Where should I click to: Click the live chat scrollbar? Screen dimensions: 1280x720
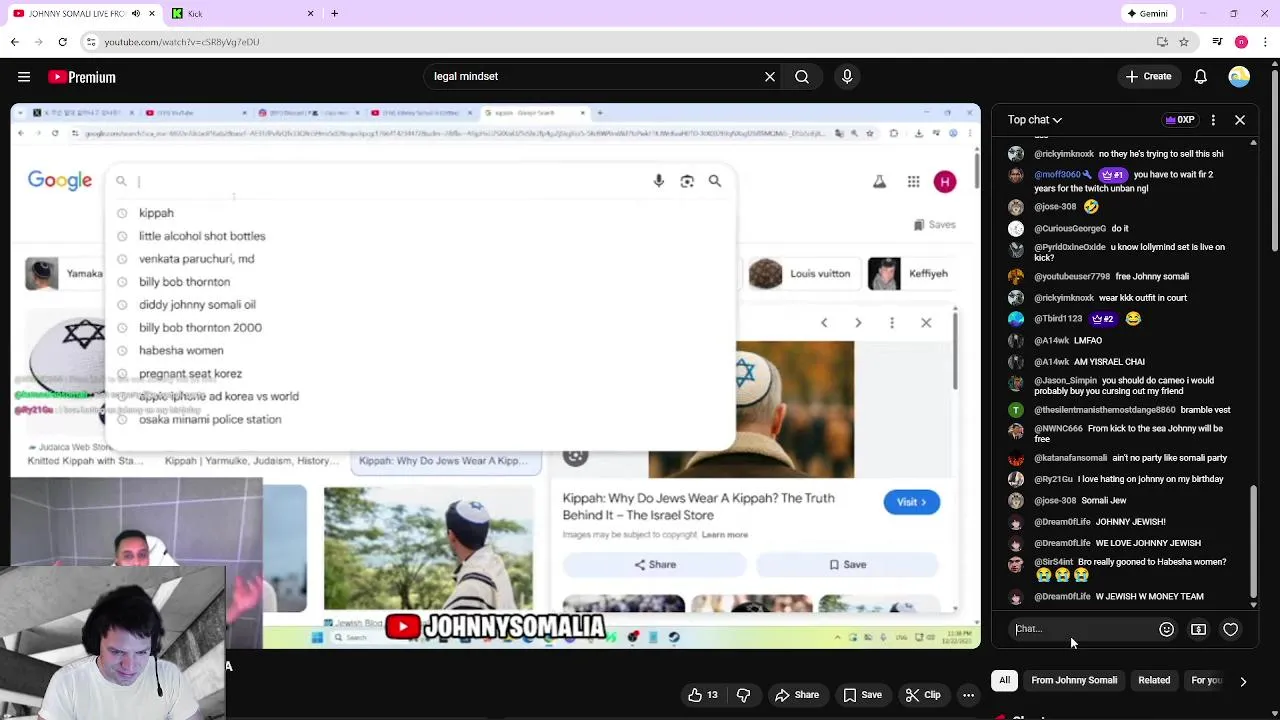pyautogui.click(x=1254, y=540)
